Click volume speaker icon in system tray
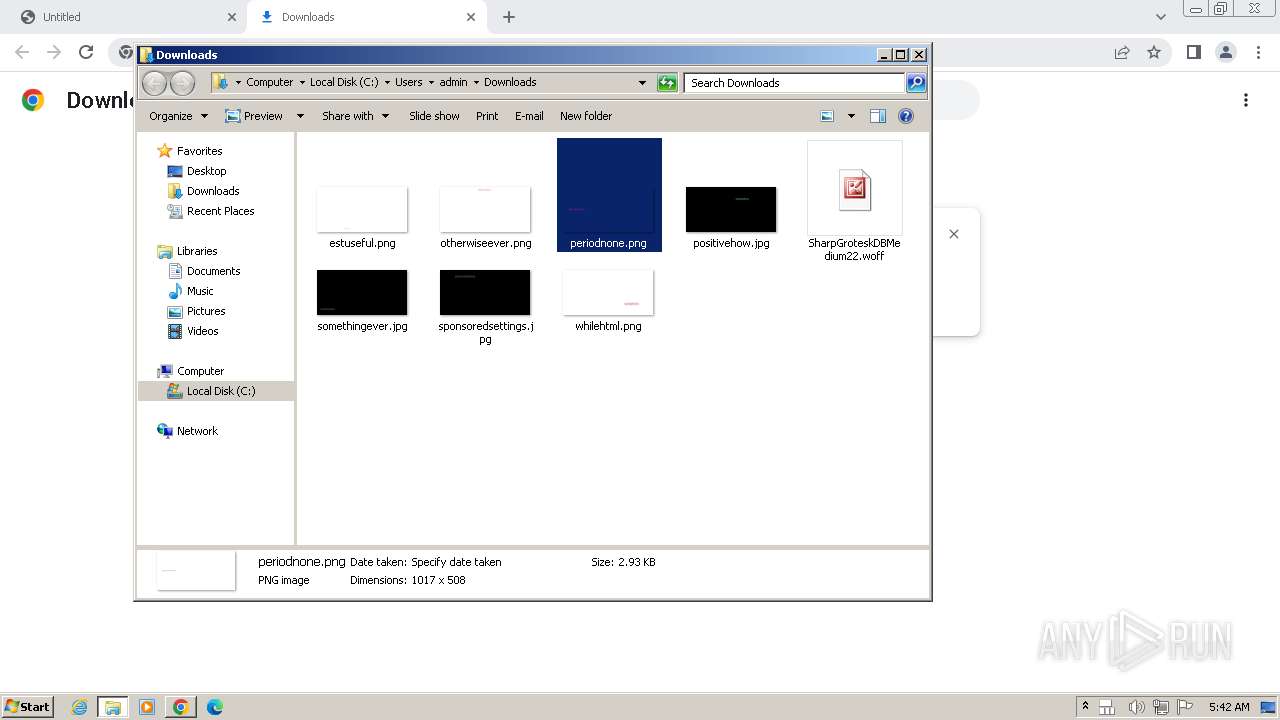 click(1137, 707)
